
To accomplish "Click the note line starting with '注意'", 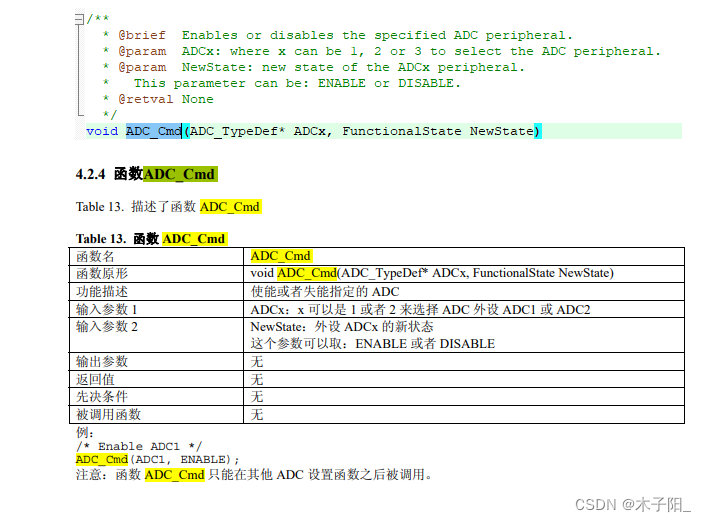I will tap(254, 475).
